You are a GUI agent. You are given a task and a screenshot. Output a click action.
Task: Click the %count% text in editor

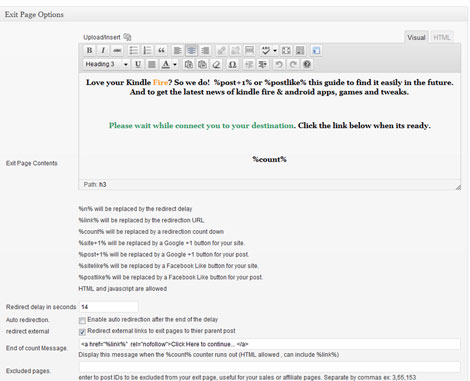(x=269, y=159)
